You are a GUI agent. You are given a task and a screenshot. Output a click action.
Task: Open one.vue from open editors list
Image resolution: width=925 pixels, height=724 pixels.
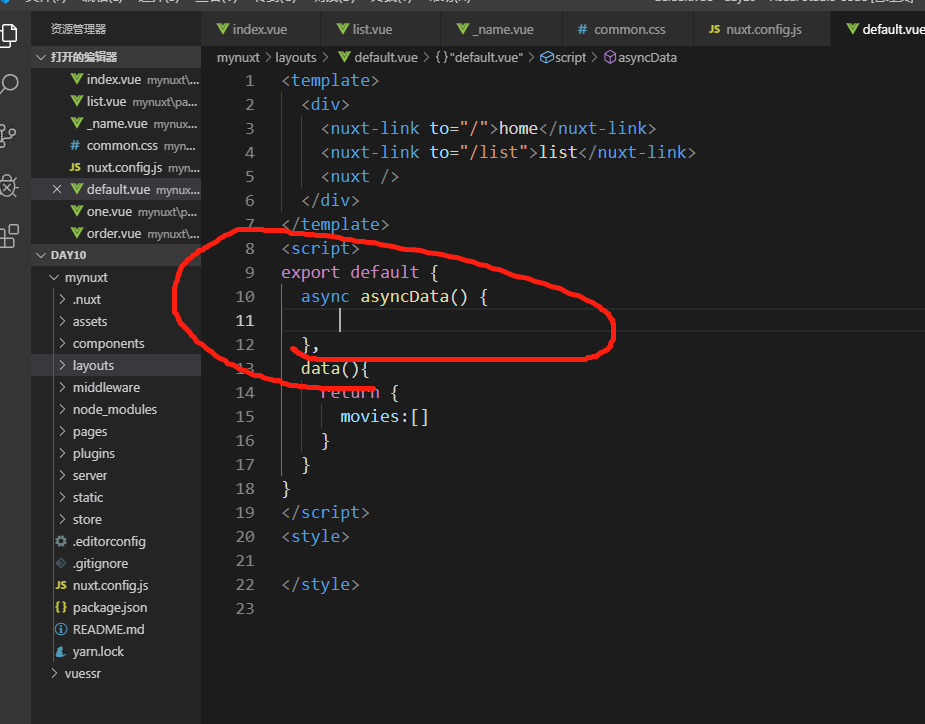pyautogui.click(x=116, y=211)
